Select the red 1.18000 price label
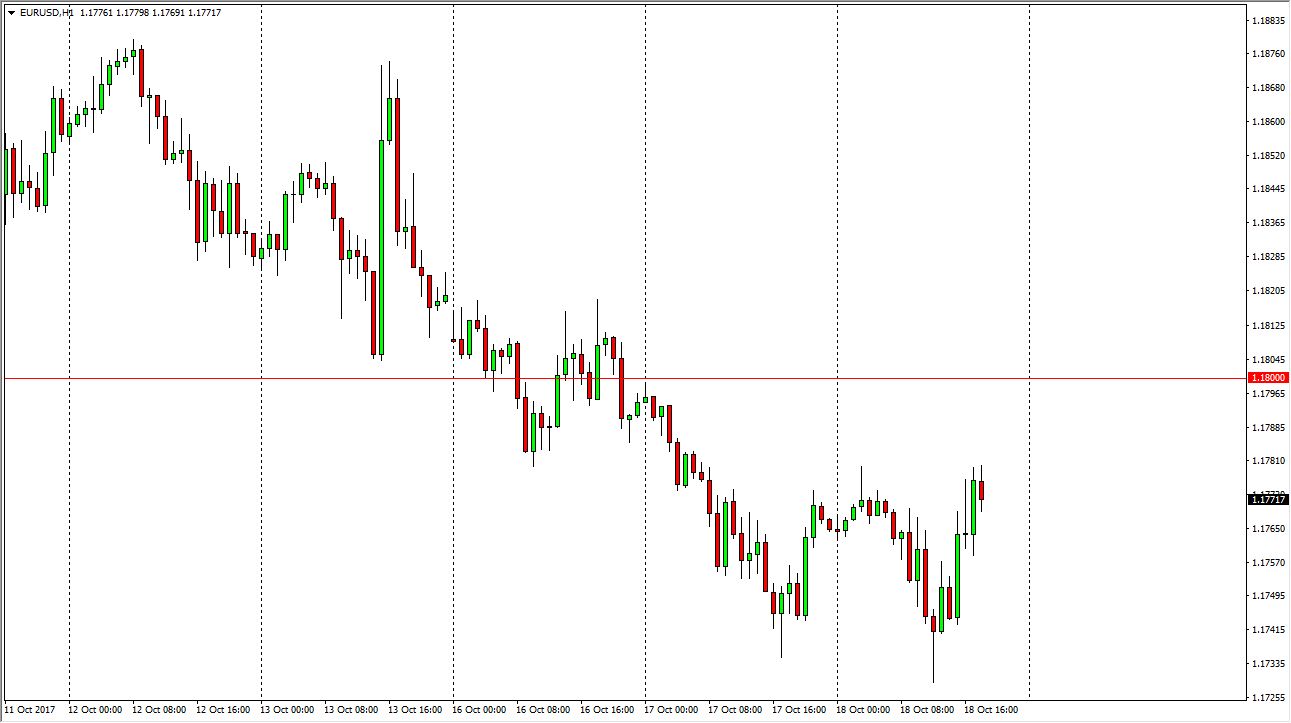This screenshot has width=1291, height=723. 1268,378
